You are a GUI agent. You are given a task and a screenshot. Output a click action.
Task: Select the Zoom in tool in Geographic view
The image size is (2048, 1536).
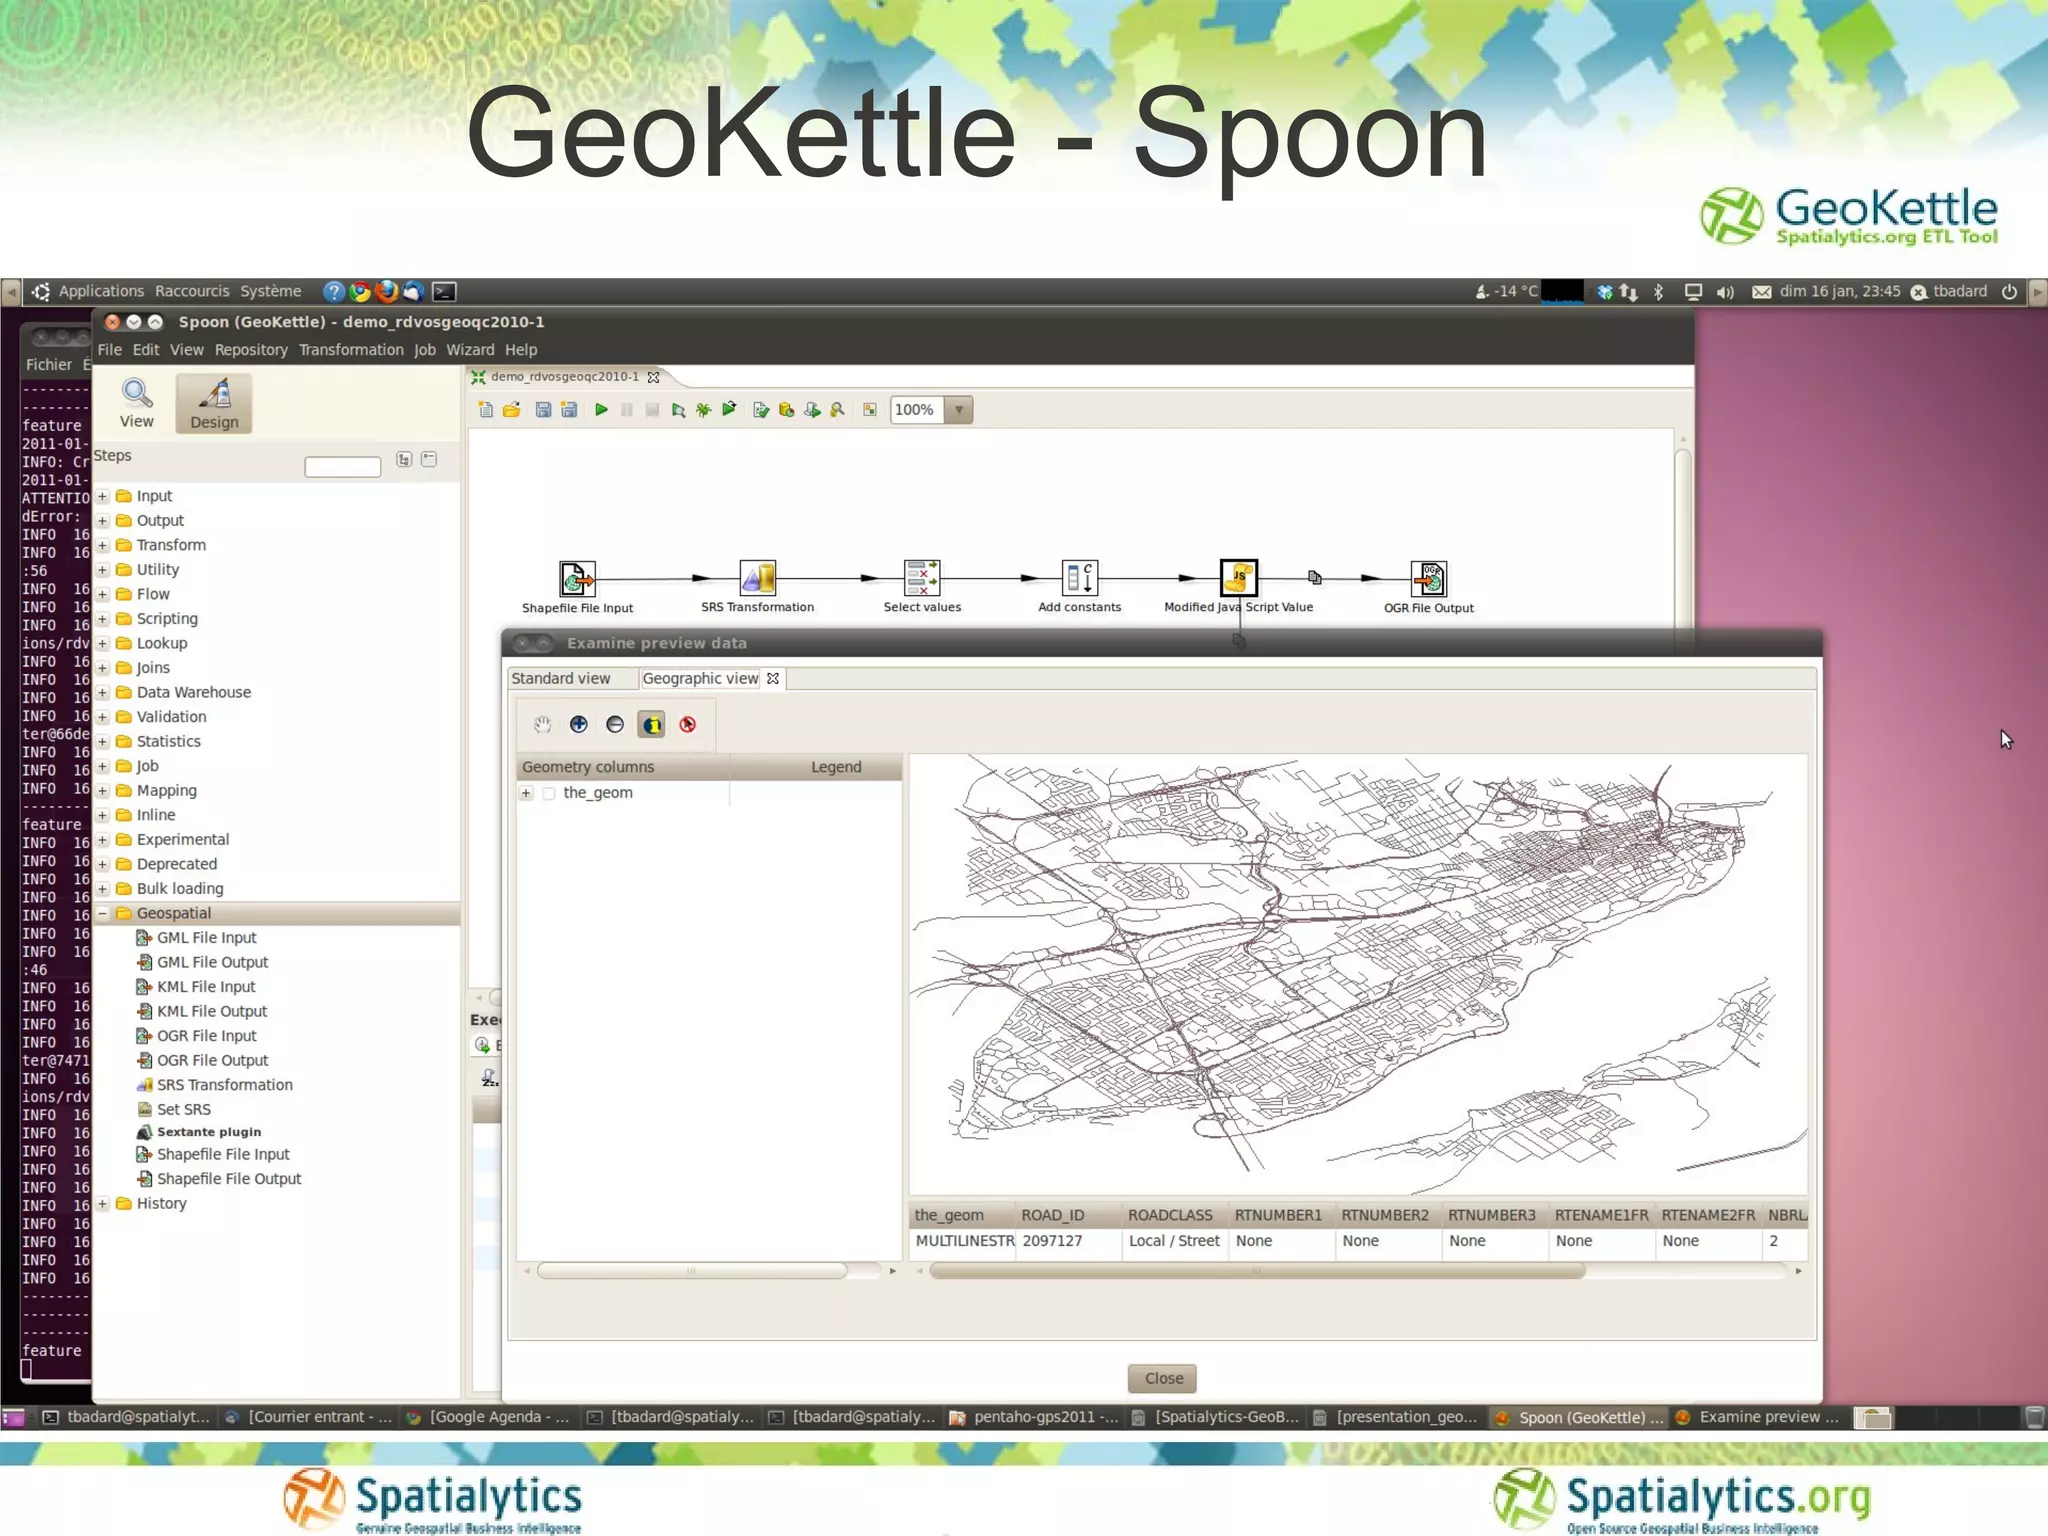point(578,725)
